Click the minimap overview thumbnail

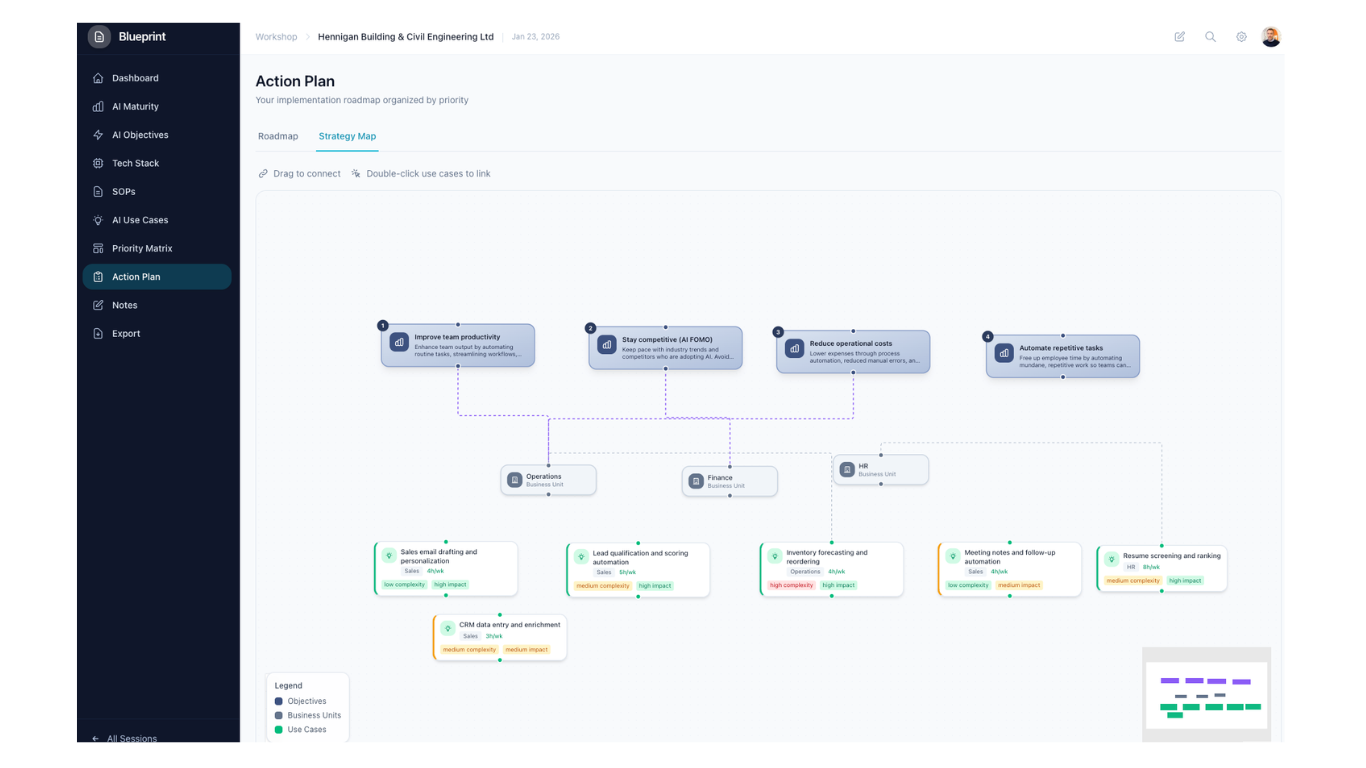coord(1206,694)
